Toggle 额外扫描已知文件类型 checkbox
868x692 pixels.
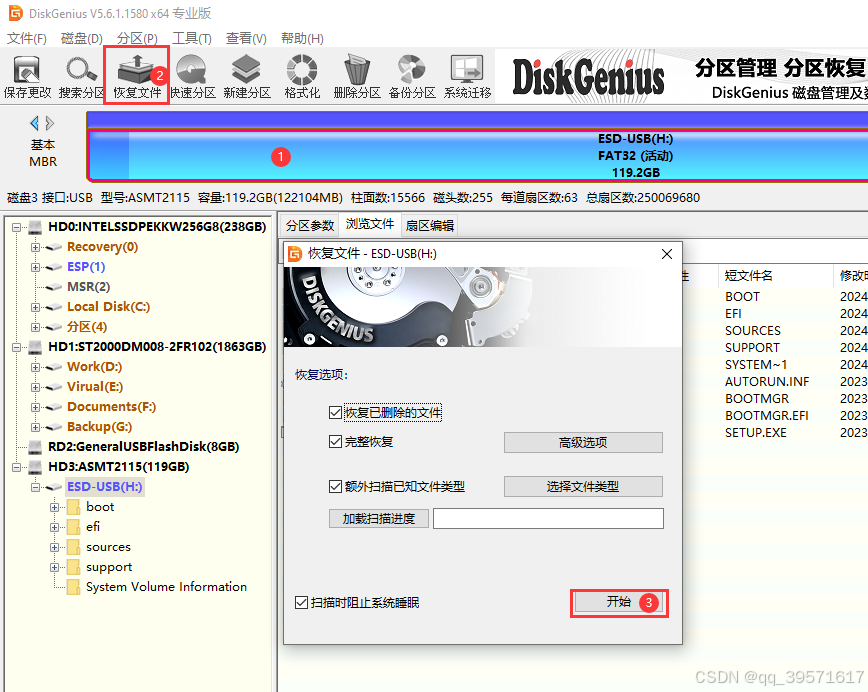pyautogui.click(x=335, y=486)
